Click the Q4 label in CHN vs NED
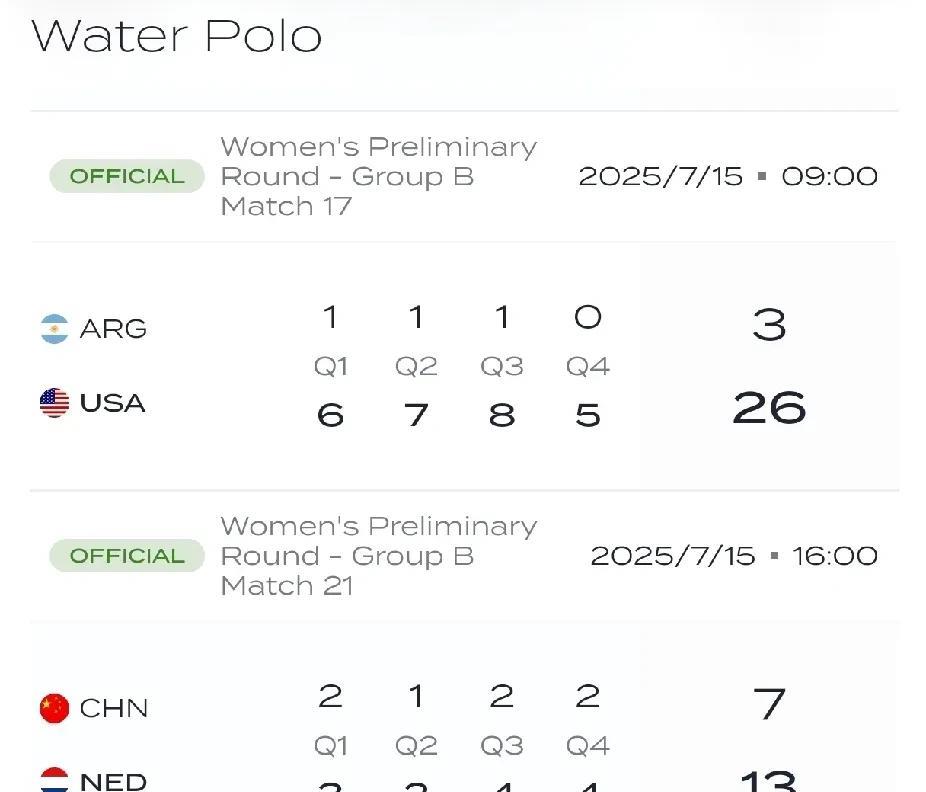 (x=588, y=746)
